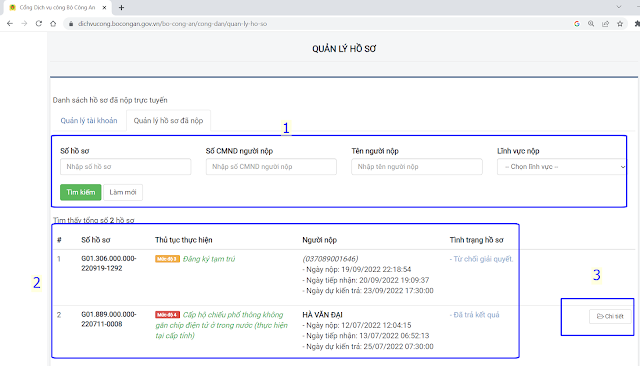Image resolution: width=640 pixels, height=366 pixels.
Task: Open the zoom magnifier icon
Action: click(591, 24)
